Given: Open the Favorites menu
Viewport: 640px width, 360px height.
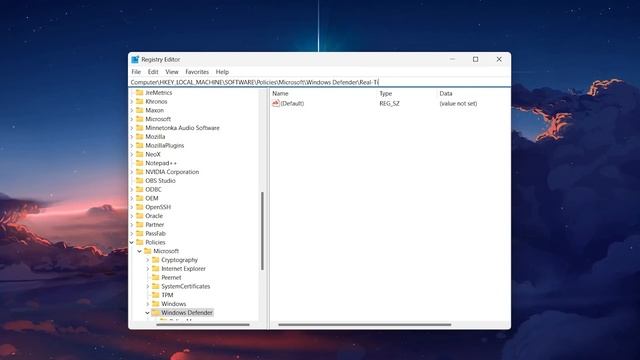Looking at the screenshot, I should [x=197, y=72].
